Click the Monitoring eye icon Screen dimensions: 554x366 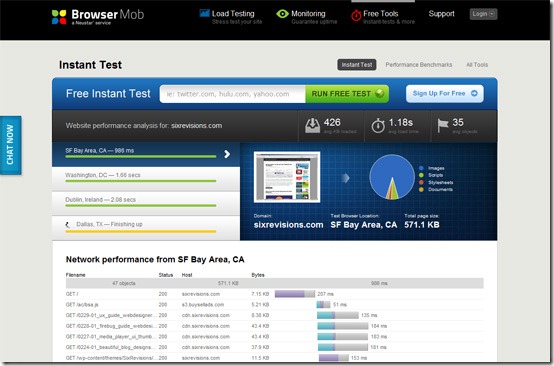pyautogui.click(x=282, y=14)
